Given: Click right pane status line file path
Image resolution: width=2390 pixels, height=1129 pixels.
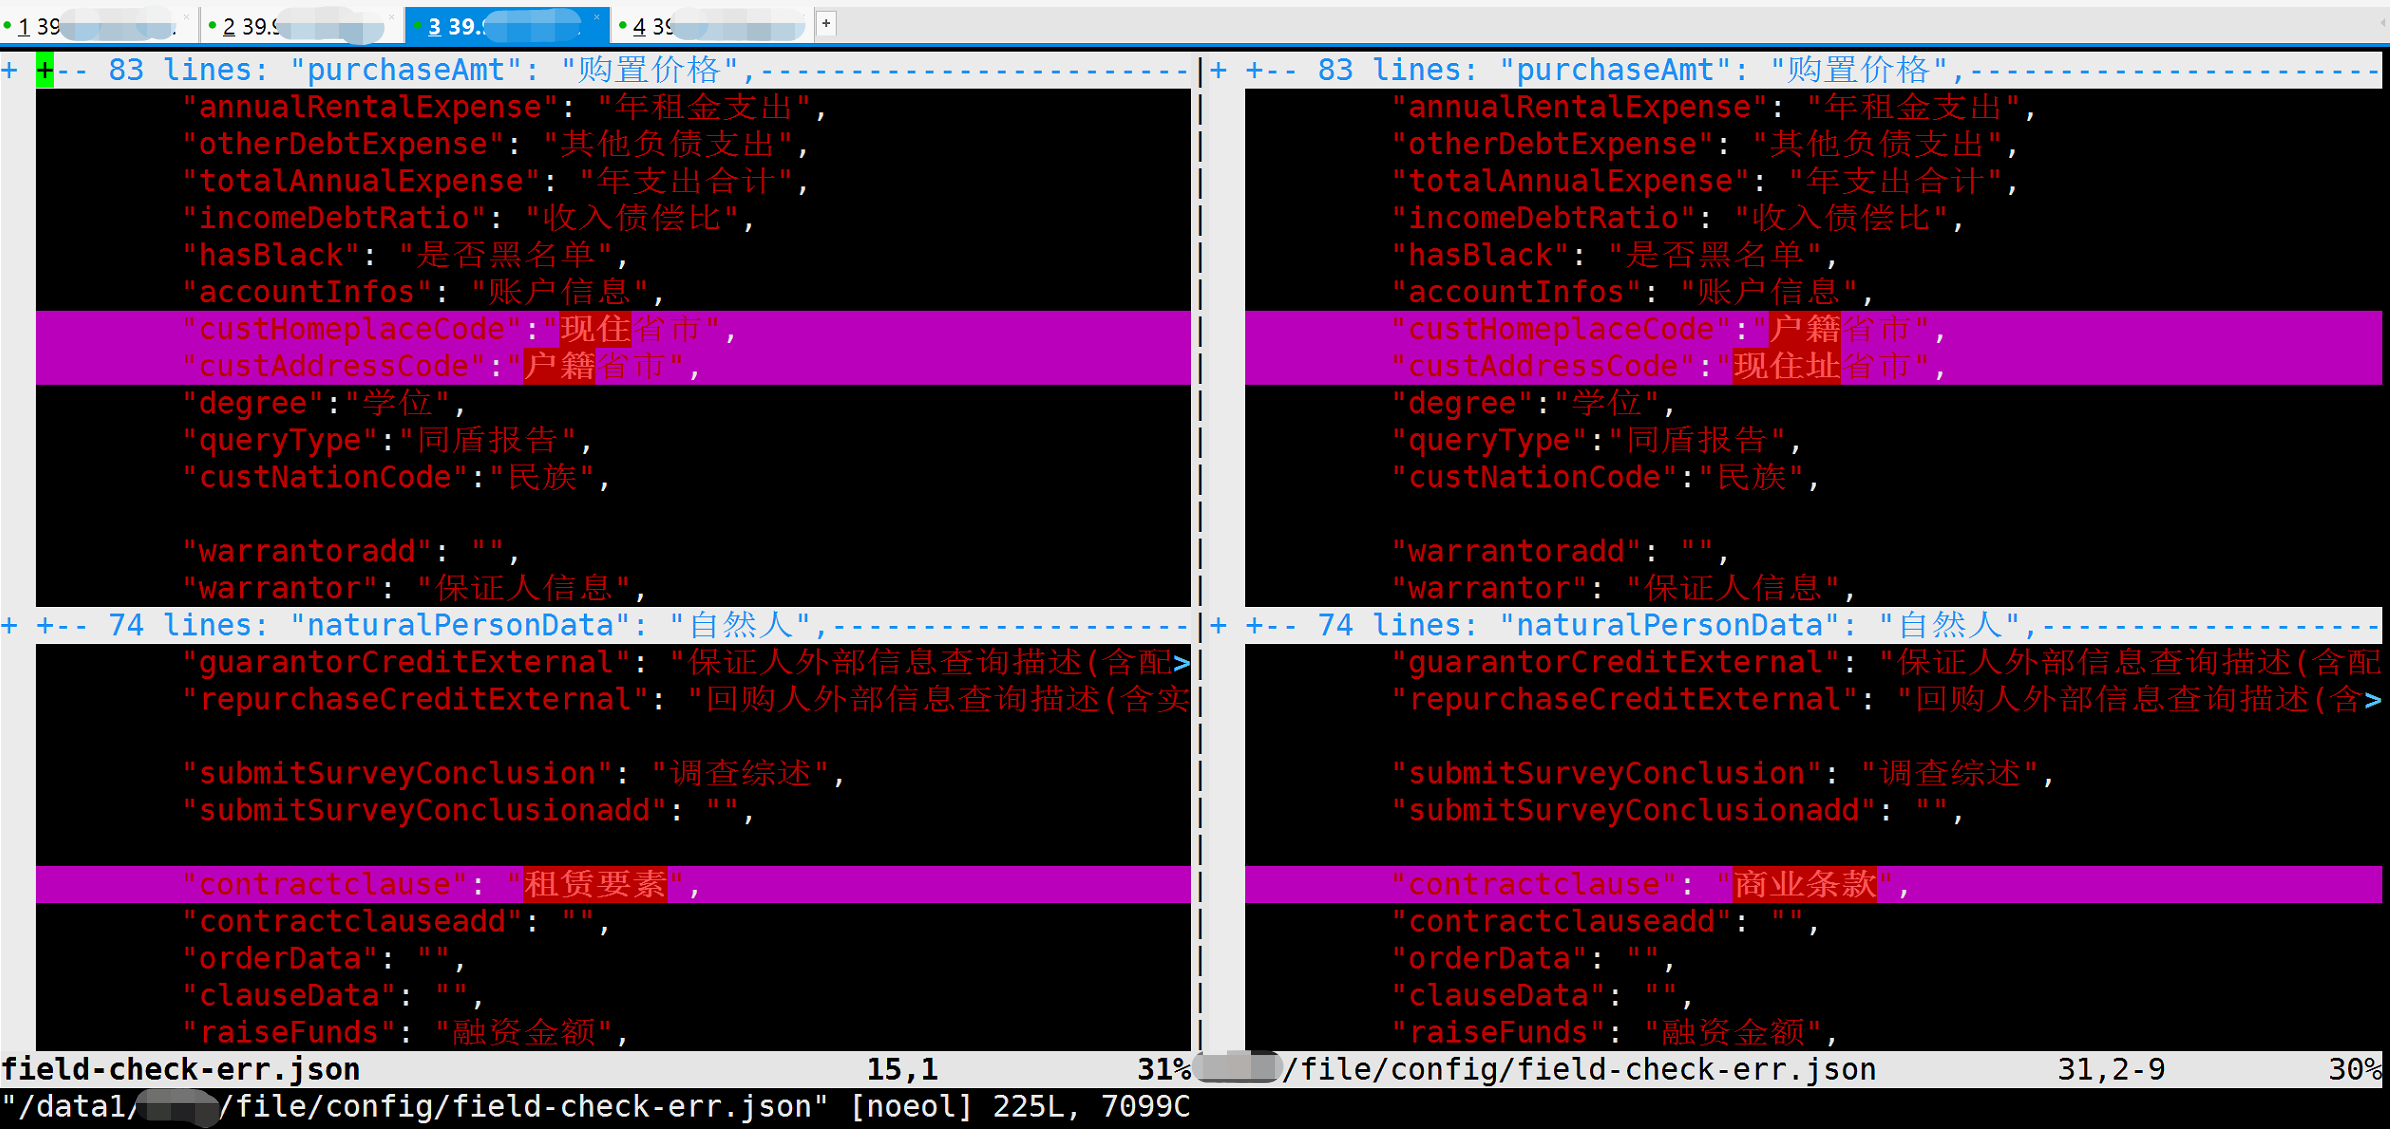Looking at the screenshot, I should pyautogui.click(x=1580, y=1069).
